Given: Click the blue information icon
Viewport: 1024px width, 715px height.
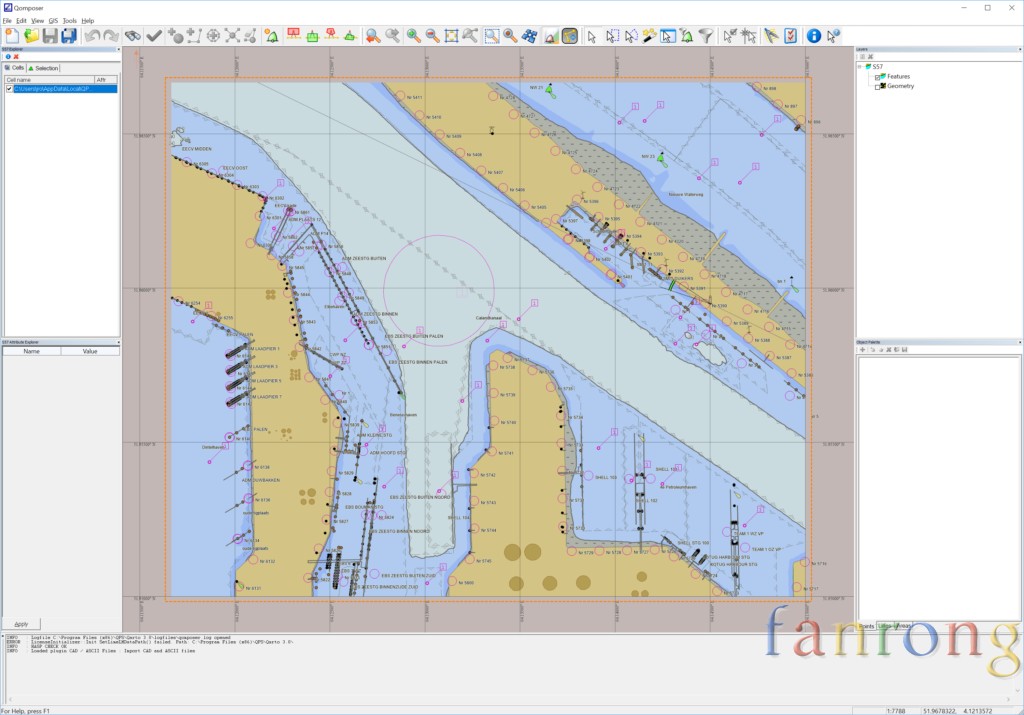Looking at the screenshot, I should click(x=814, y=36).
